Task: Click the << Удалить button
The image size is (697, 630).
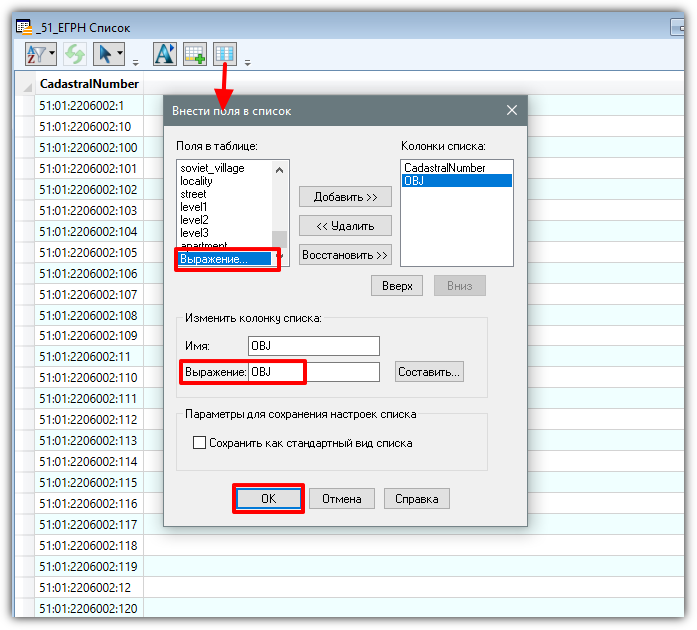Action: click(x=345, y=226)
